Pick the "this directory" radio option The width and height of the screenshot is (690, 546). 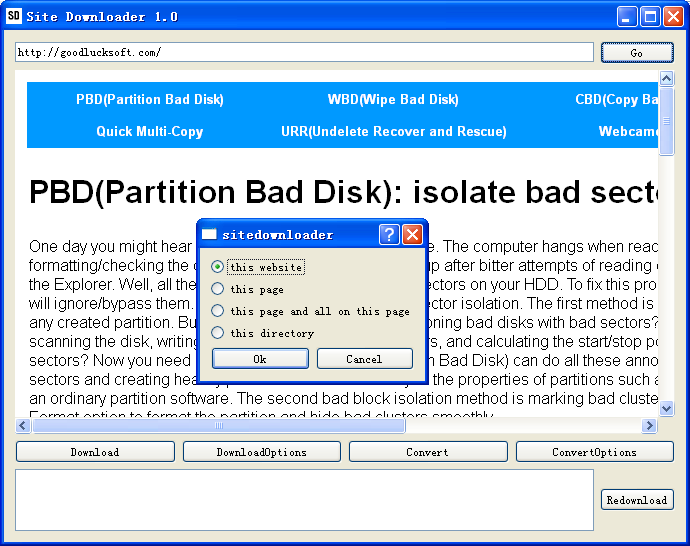[x=218, y=333]
